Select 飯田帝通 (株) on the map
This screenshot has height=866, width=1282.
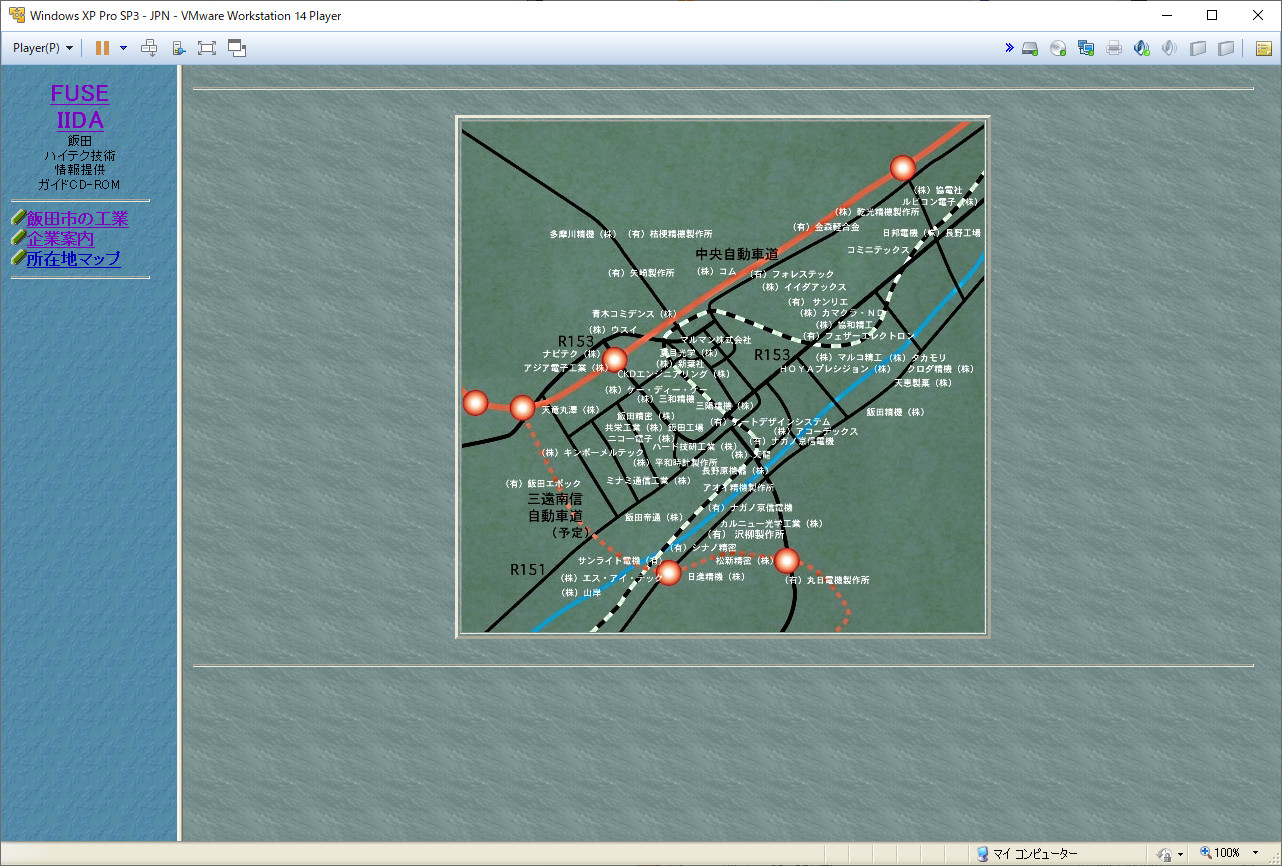coord(654,518)
